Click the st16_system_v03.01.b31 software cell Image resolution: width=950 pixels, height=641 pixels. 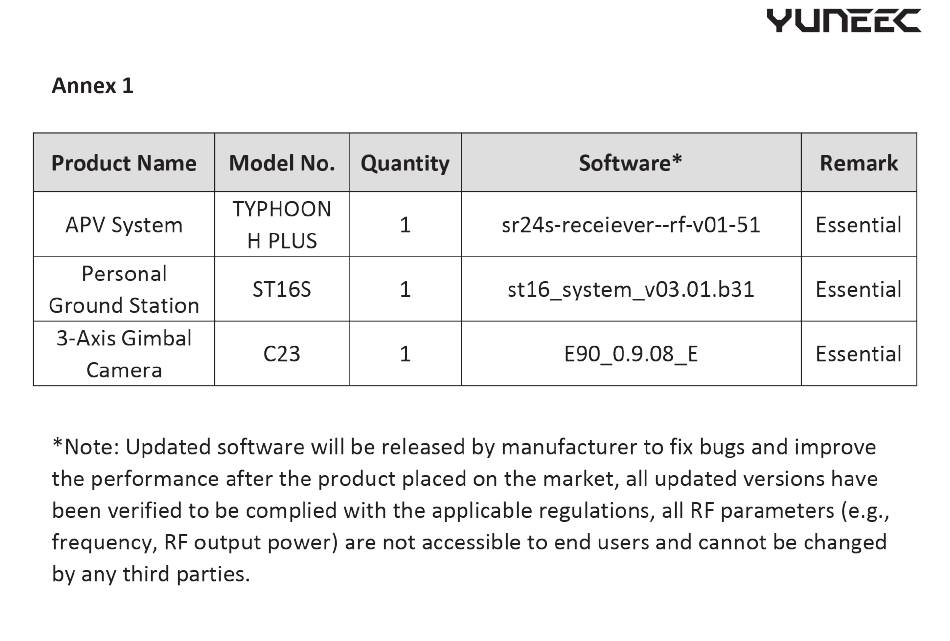click(x=631, y=289)
